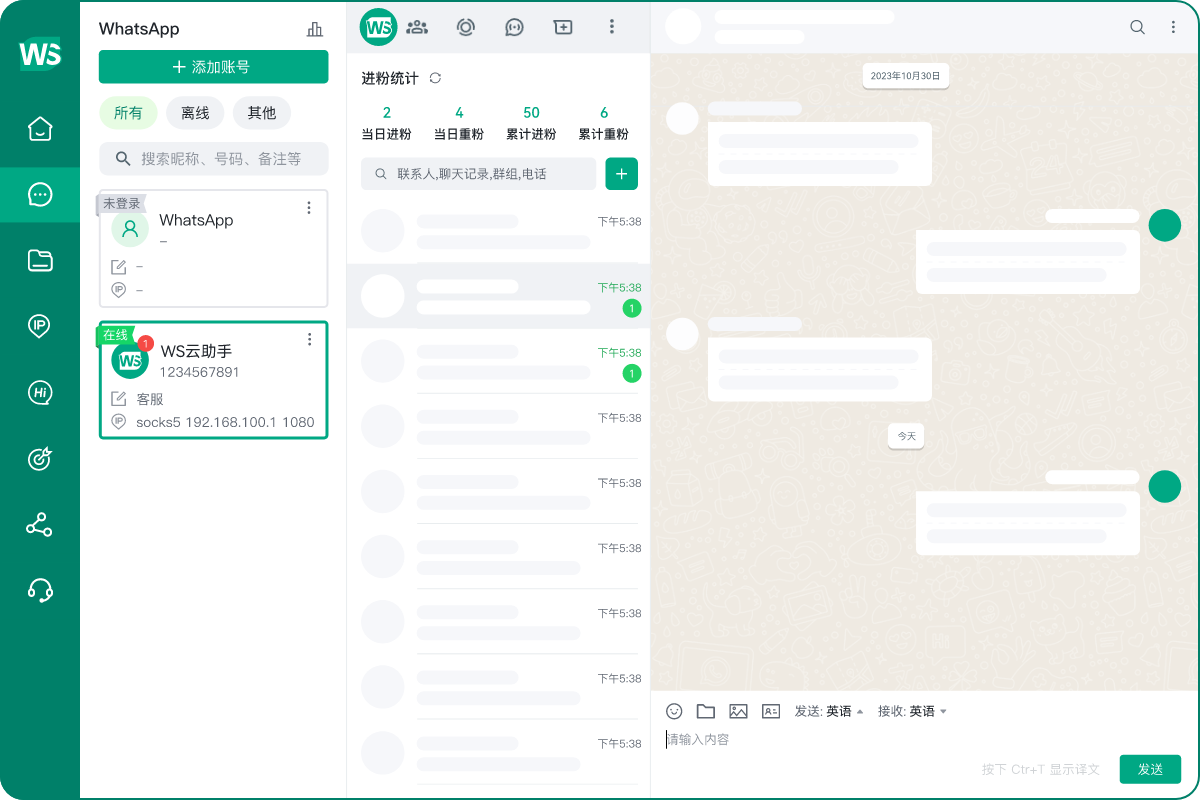The image size is (1200, 800).
Task: Select the WS云助手 account card
Action: point(213,380)
